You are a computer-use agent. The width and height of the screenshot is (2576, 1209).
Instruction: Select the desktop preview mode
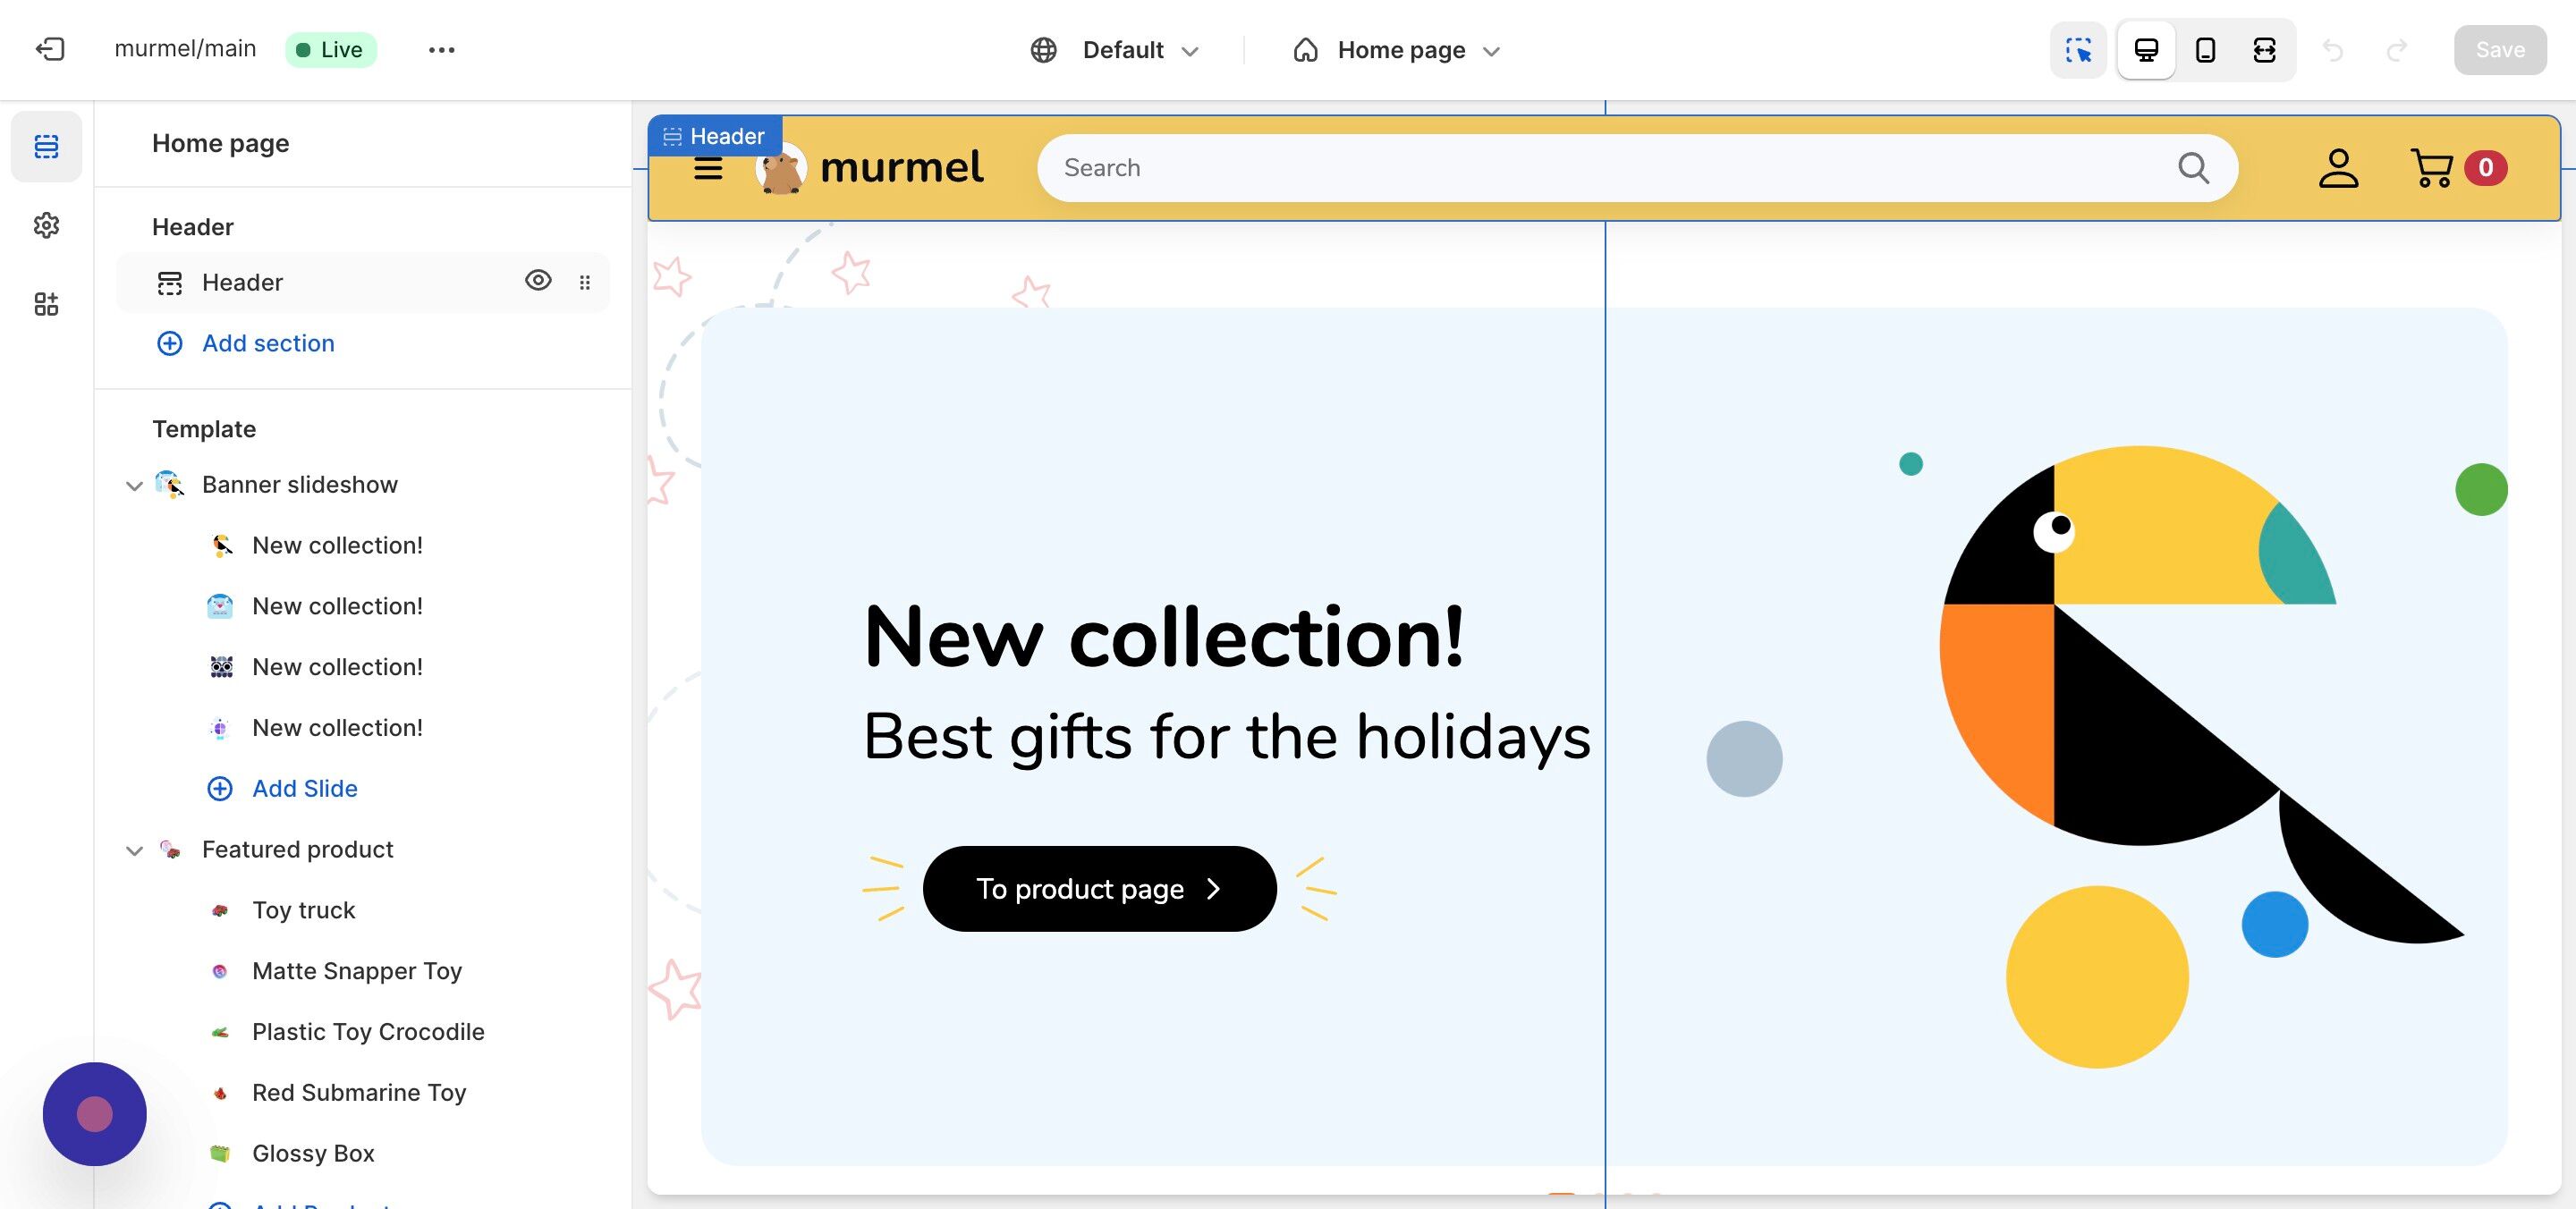[x=2146, y=49]
